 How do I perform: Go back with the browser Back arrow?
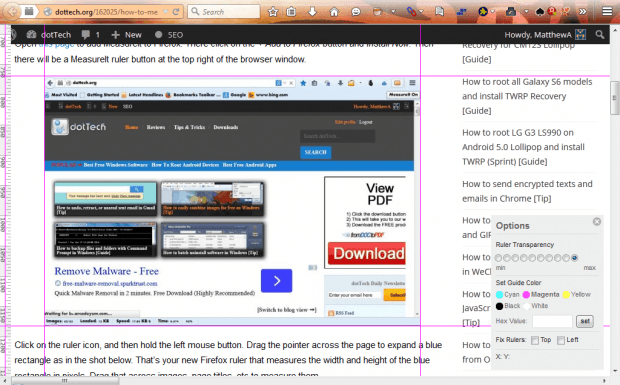12,11
